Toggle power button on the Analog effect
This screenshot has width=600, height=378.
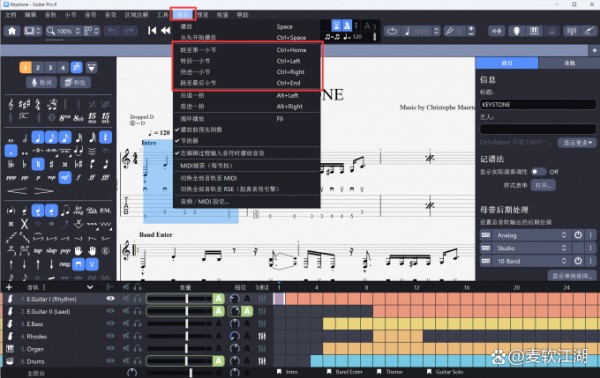coord(578,235)
